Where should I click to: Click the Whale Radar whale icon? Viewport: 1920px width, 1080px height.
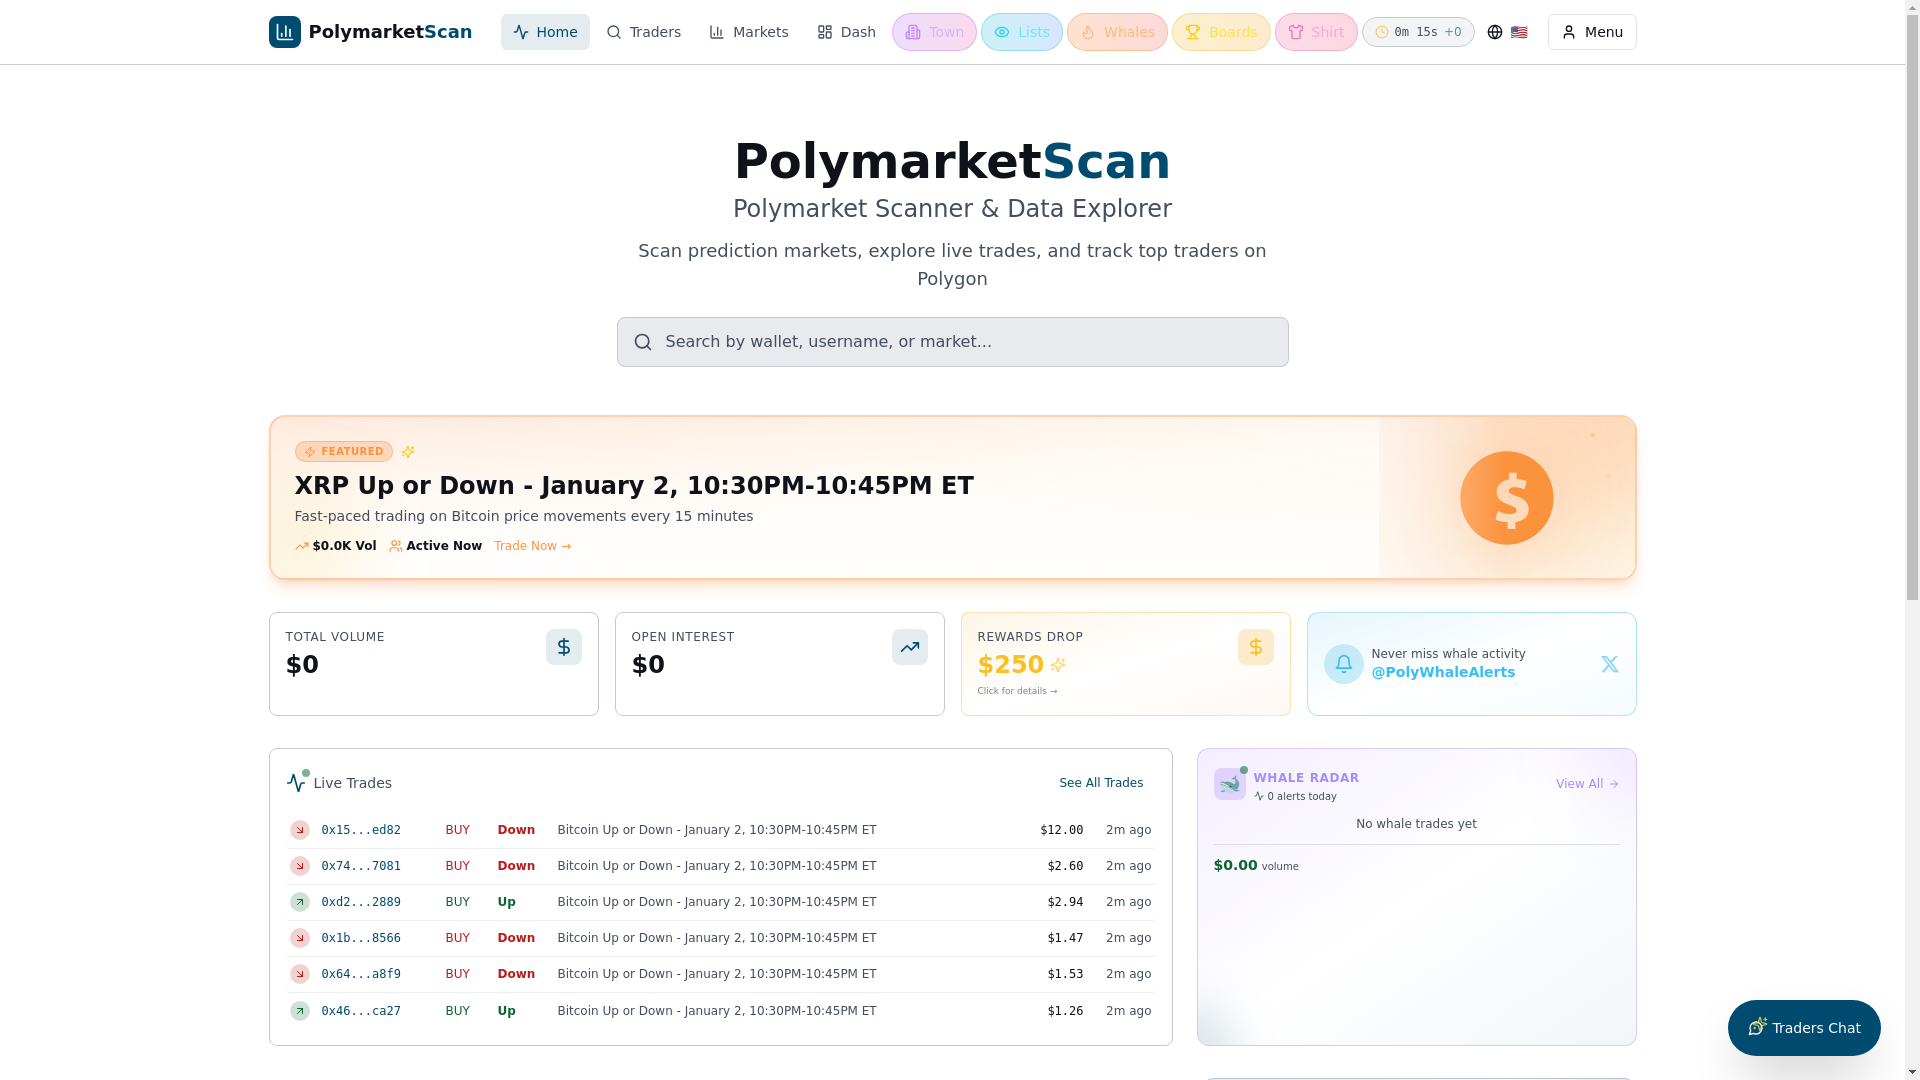[1230, 784]
